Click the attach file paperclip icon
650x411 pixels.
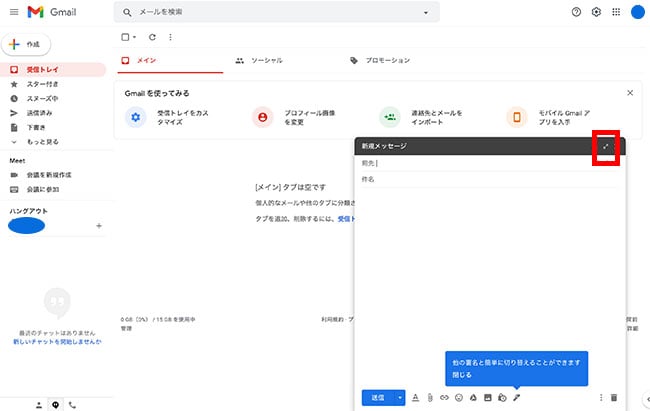click(x=430, y=398)
